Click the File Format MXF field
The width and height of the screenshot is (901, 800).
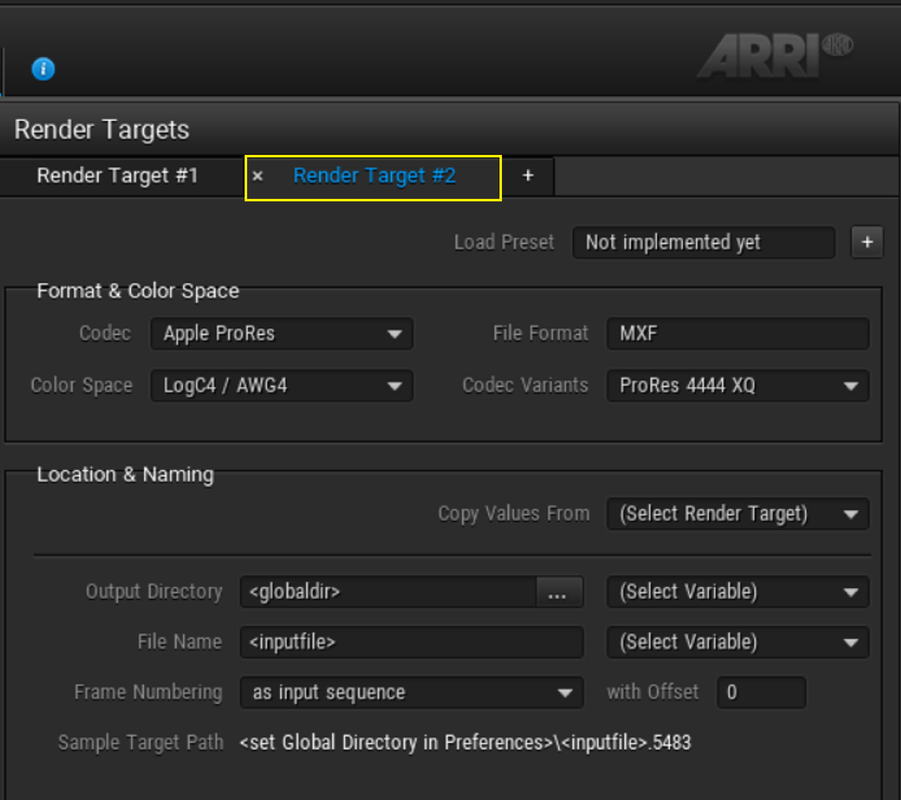[x=738, y=334]
